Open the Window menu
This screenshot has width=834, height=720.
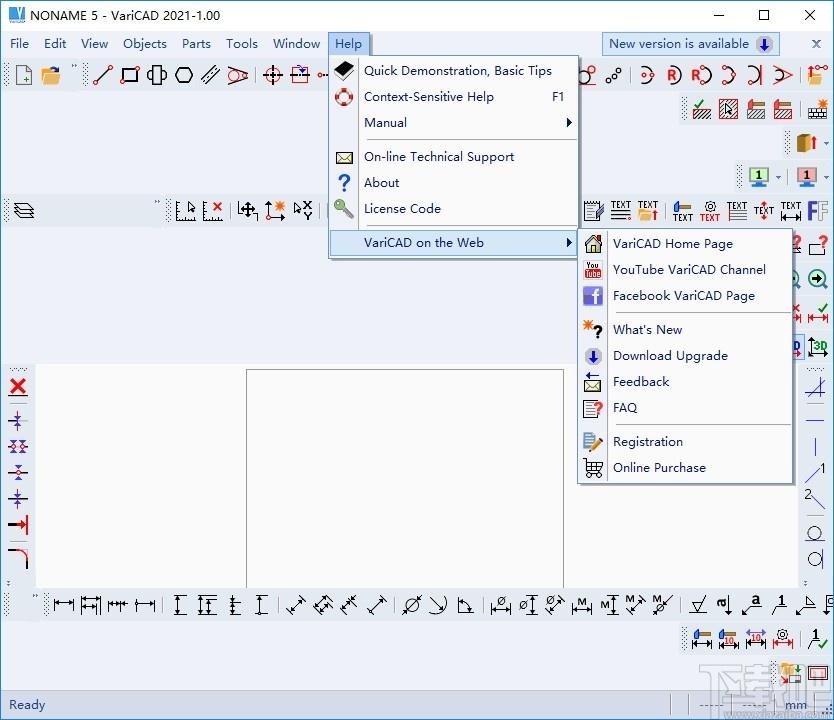pos(296,44)
